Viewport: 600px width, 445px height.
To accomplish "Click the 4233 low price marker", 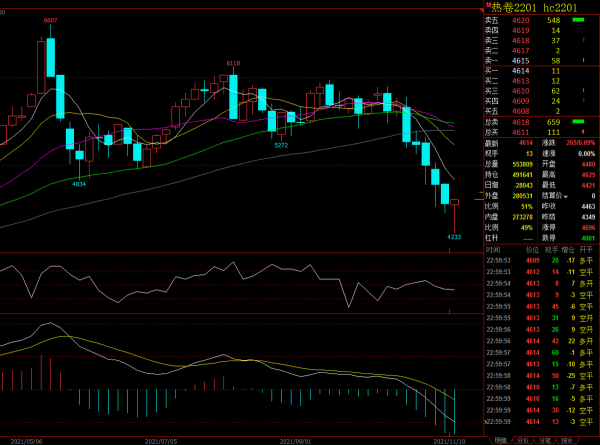I will pos(453,237).
